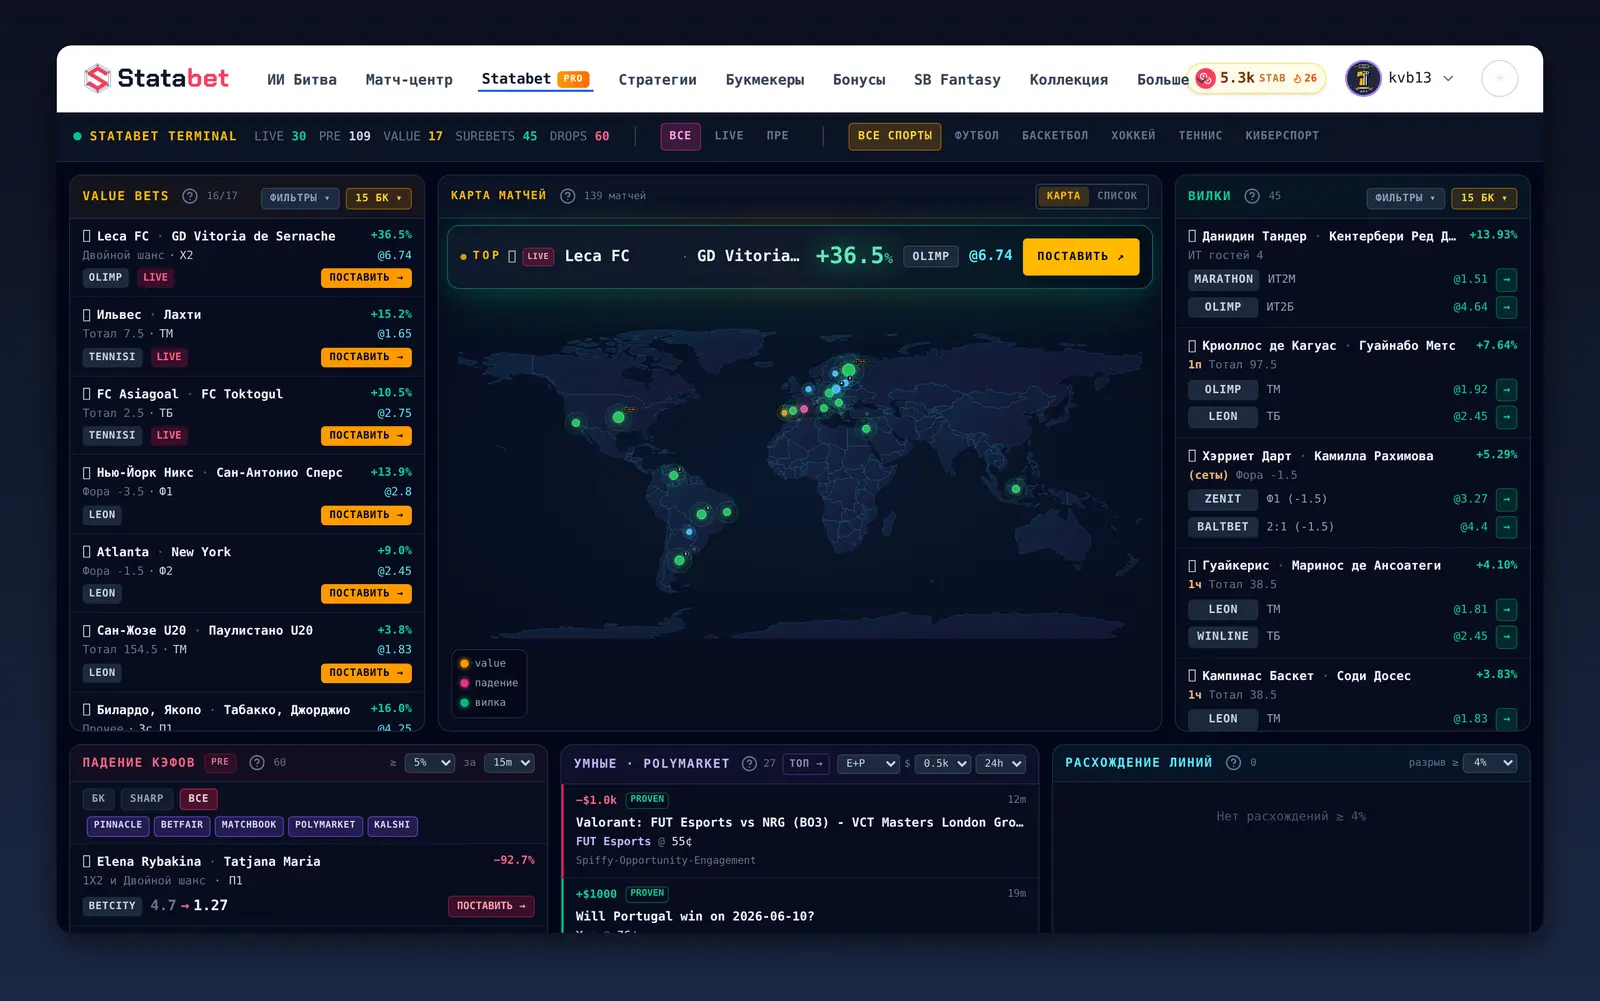Open the 4% gap dropdown
Image resolution: width=1600 pixels, height=1001 pixels.
[x=1490, y=763]
